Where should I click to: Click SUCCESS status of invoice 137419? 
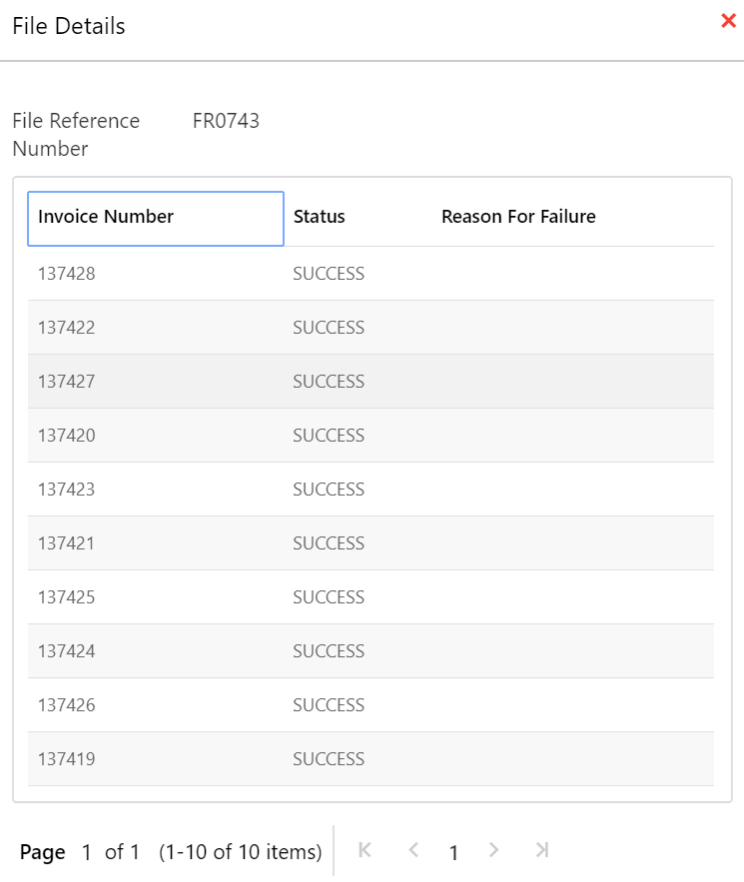[x=328, y=759]
